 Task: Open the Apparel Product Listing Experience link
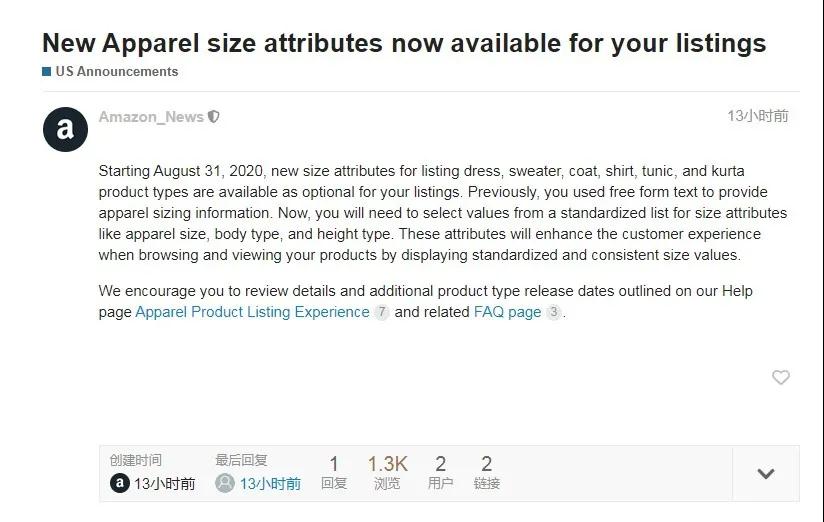(252, 312)
